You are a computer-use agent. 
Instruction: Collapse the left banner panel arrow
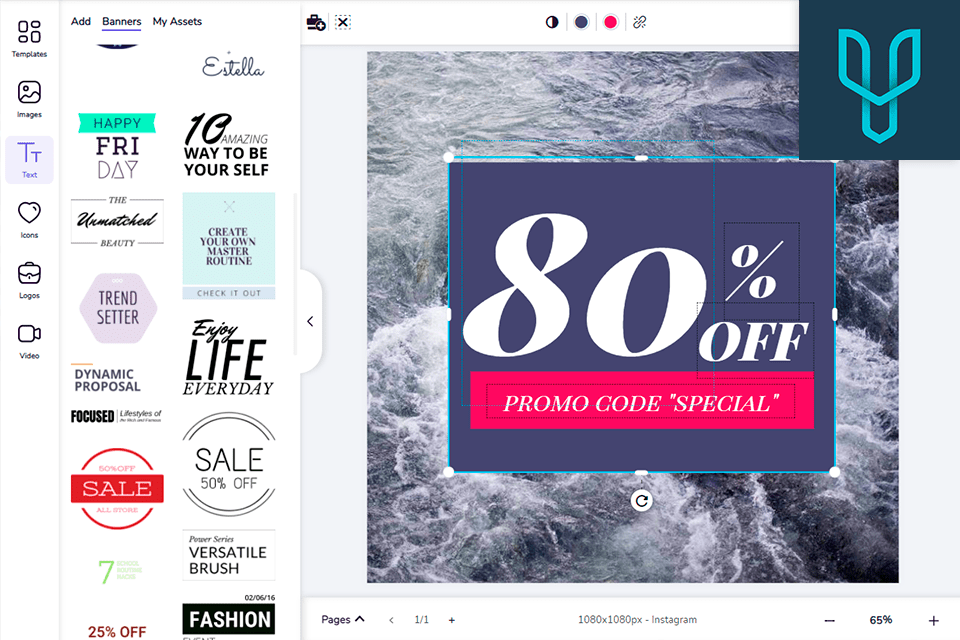tap(310, 321)
